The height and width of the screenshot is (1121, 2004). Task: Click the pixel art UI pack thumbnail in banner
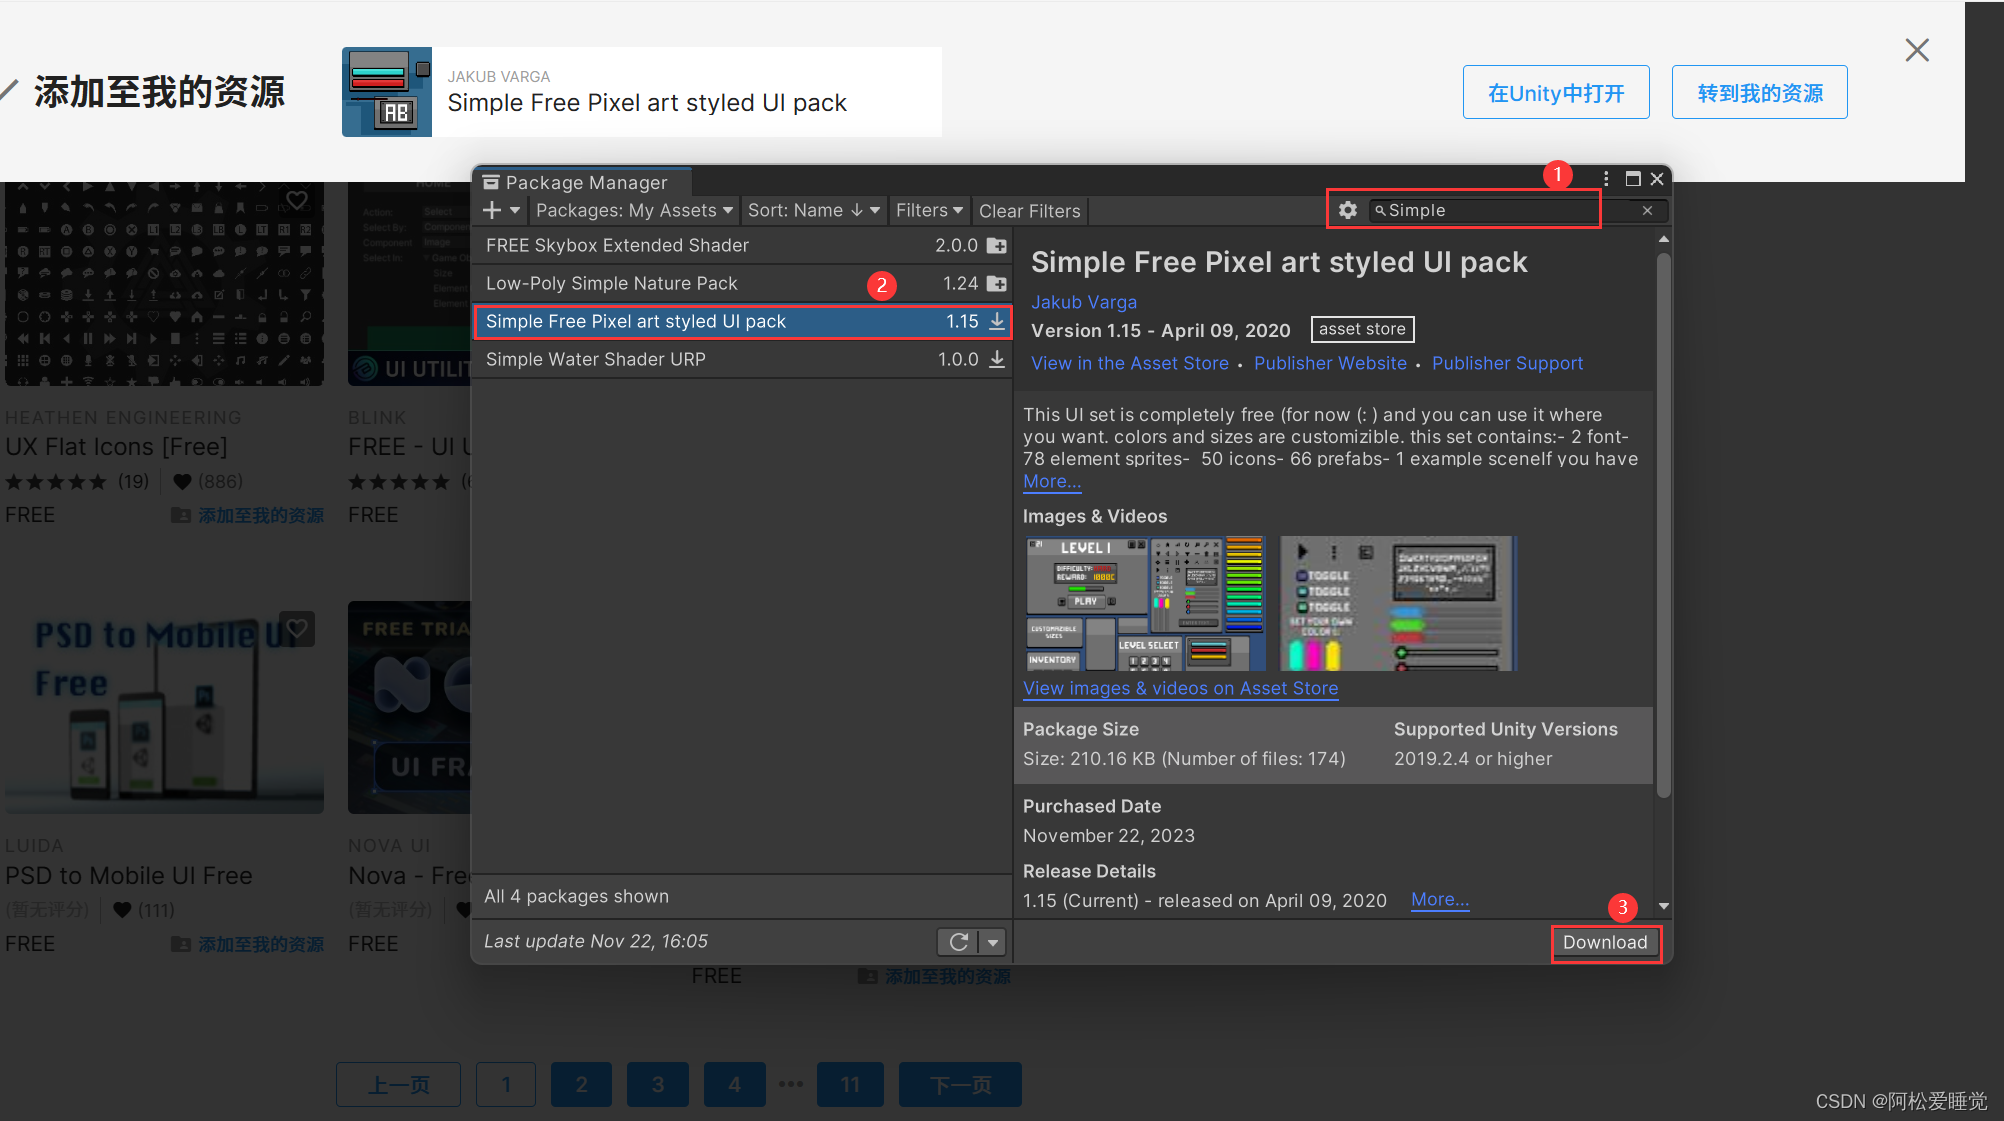[387, 92]
